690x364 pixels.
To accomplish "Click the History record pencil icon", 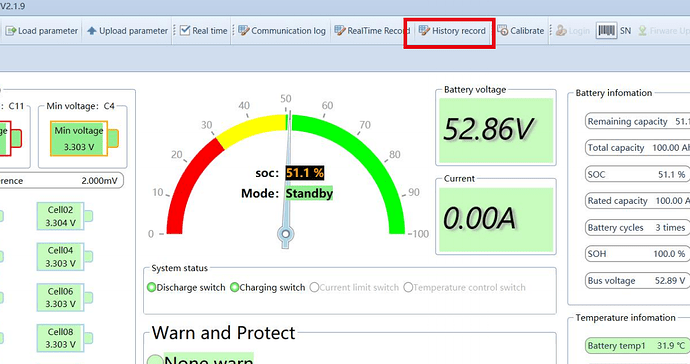I will 424,30.
